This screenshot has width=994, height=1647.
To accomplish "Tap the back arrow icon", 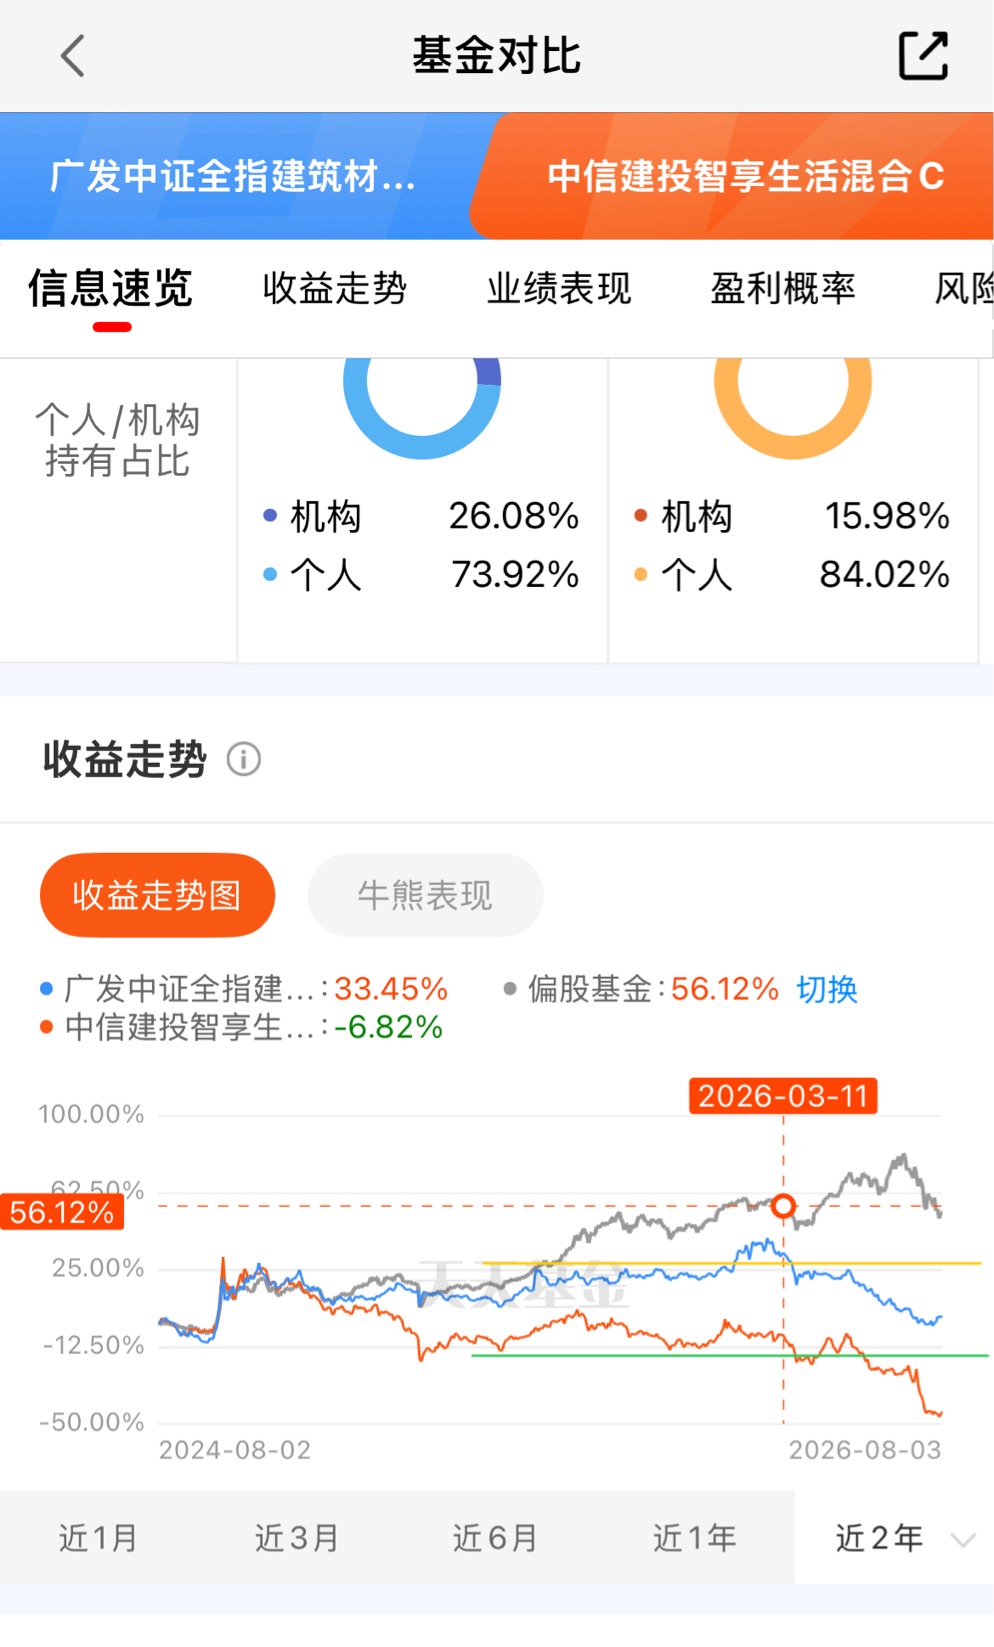I will point(73,56).
